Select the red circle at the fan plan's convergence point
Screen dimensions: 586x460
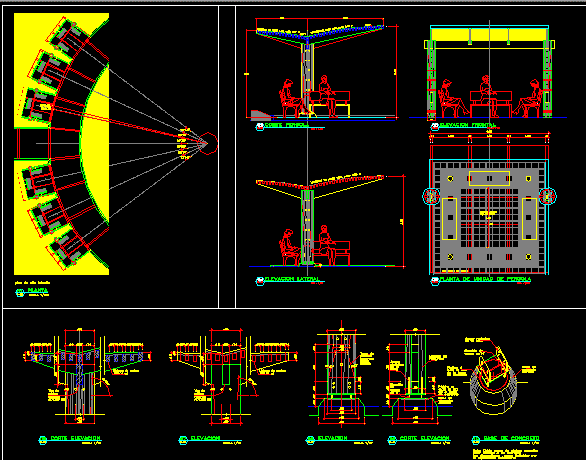point(207,143)
